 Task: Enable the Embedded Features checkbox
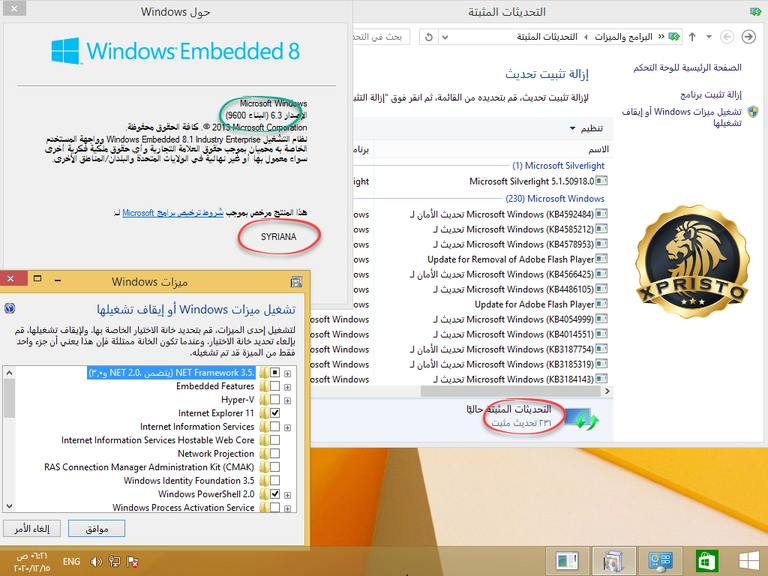(275, 386)
